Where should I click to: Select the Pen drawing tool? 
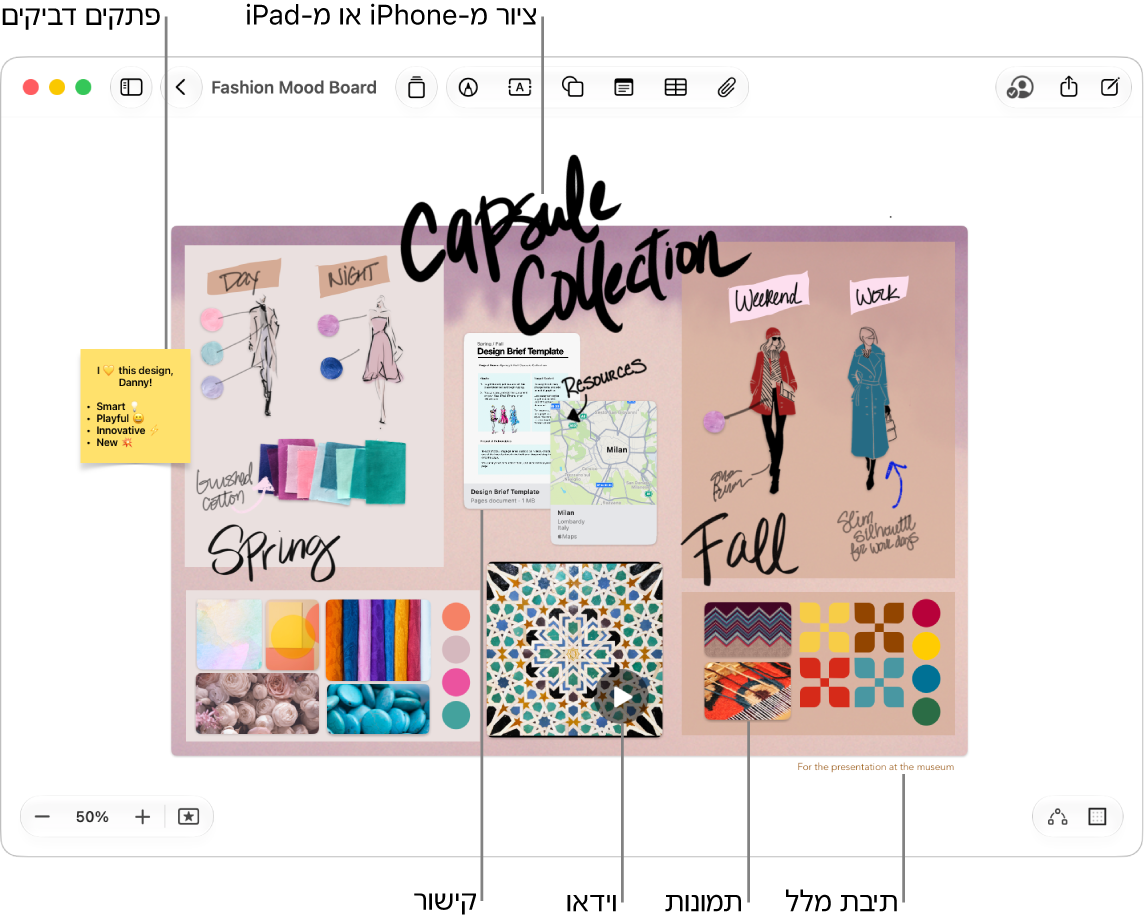tap(468, 88)
